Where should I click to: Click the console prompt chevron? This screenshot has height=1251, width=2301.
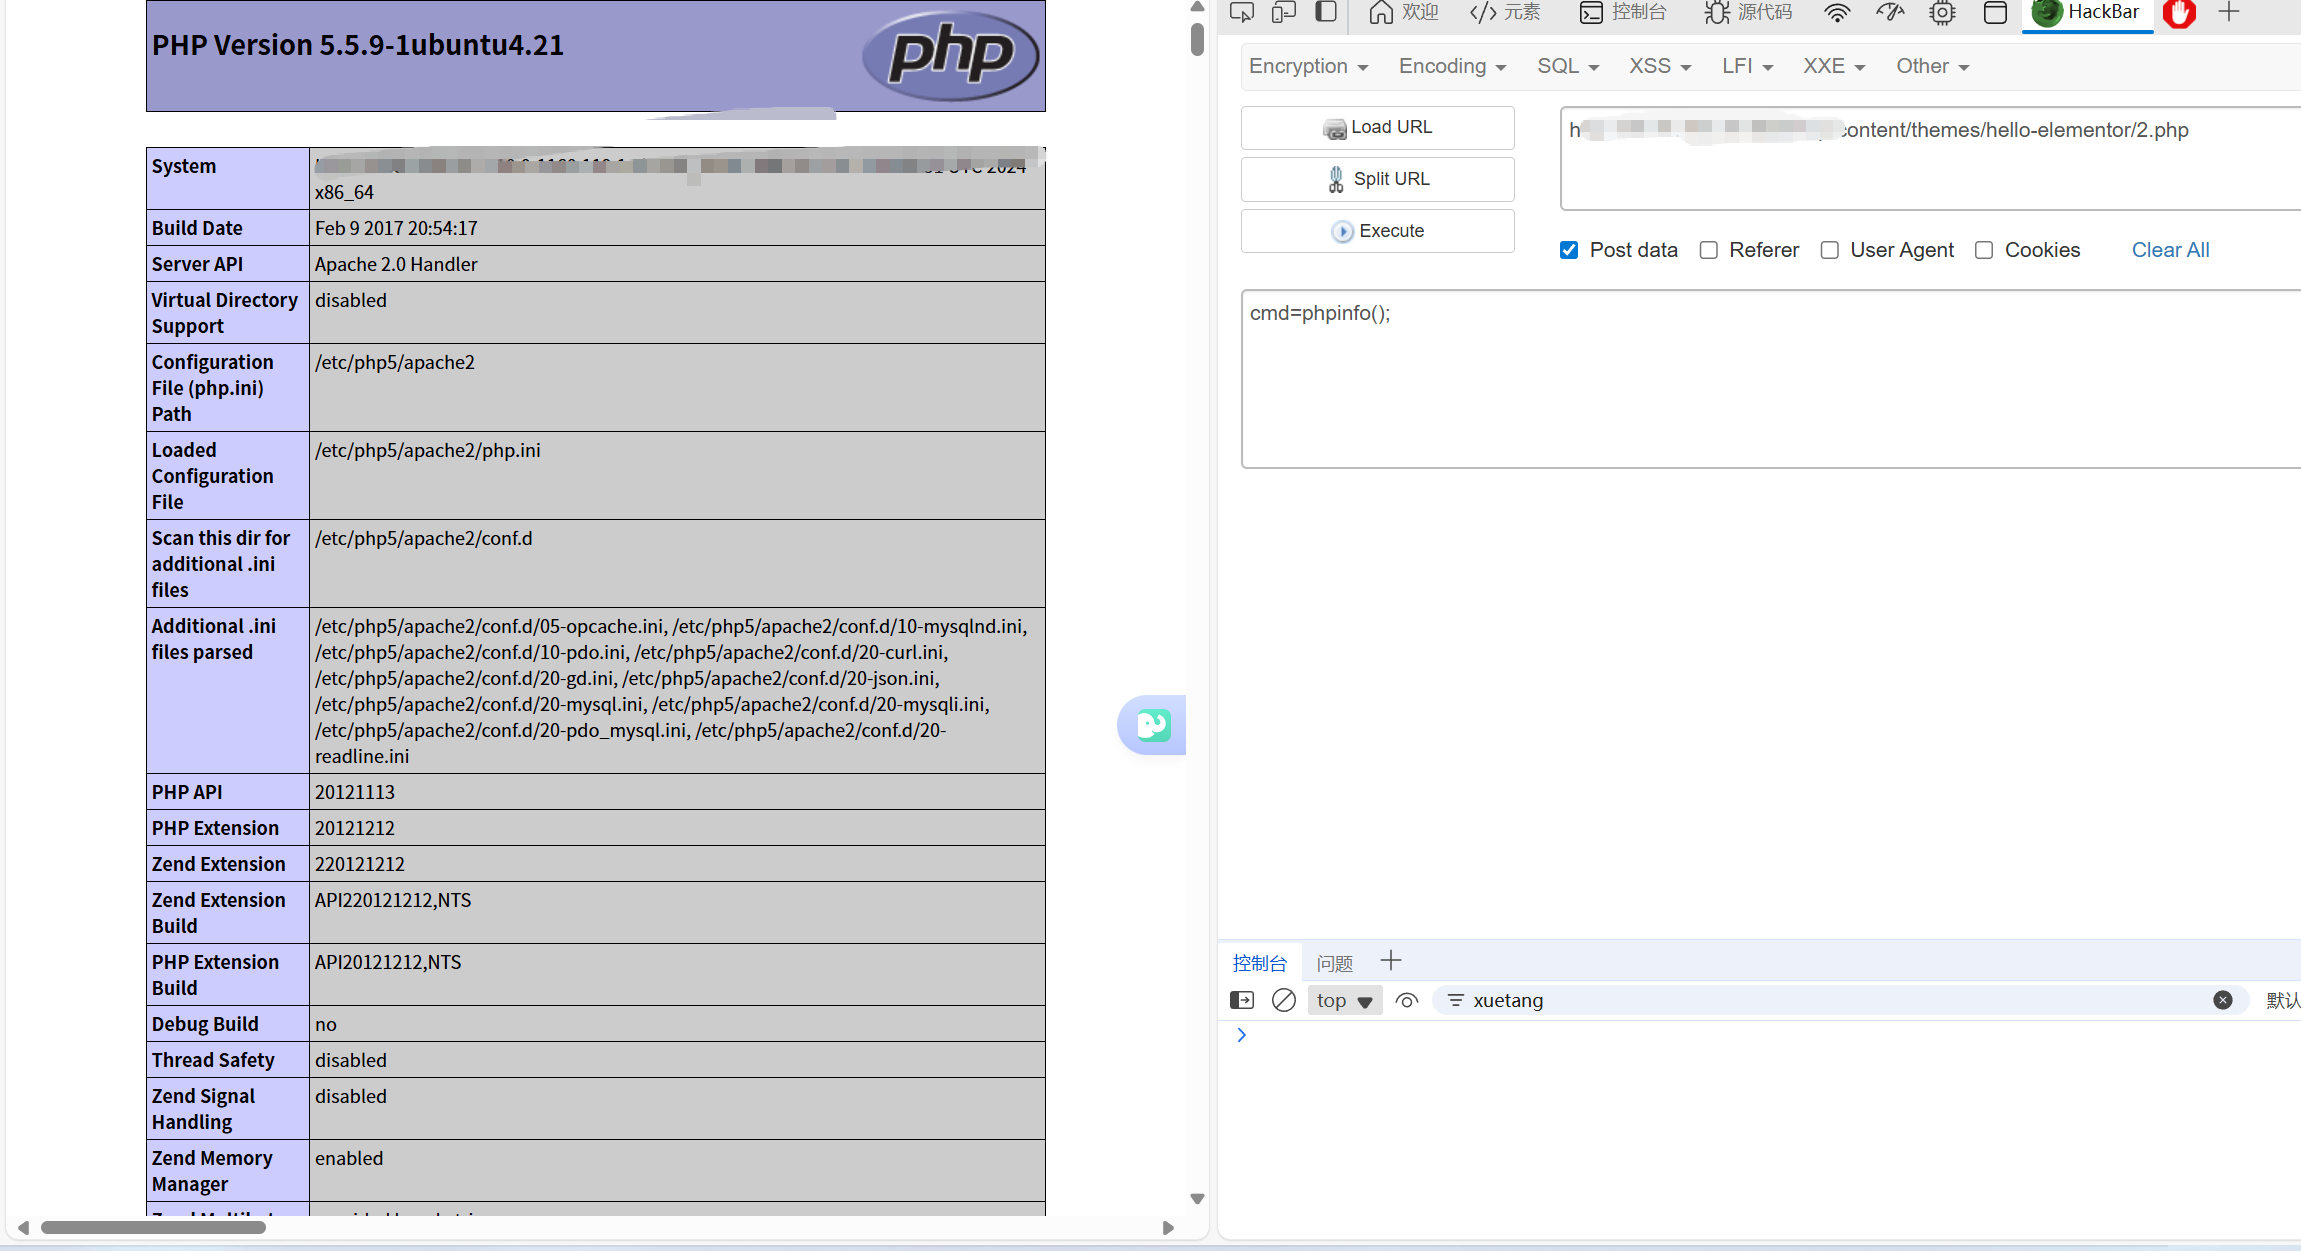(1241, 1035)
